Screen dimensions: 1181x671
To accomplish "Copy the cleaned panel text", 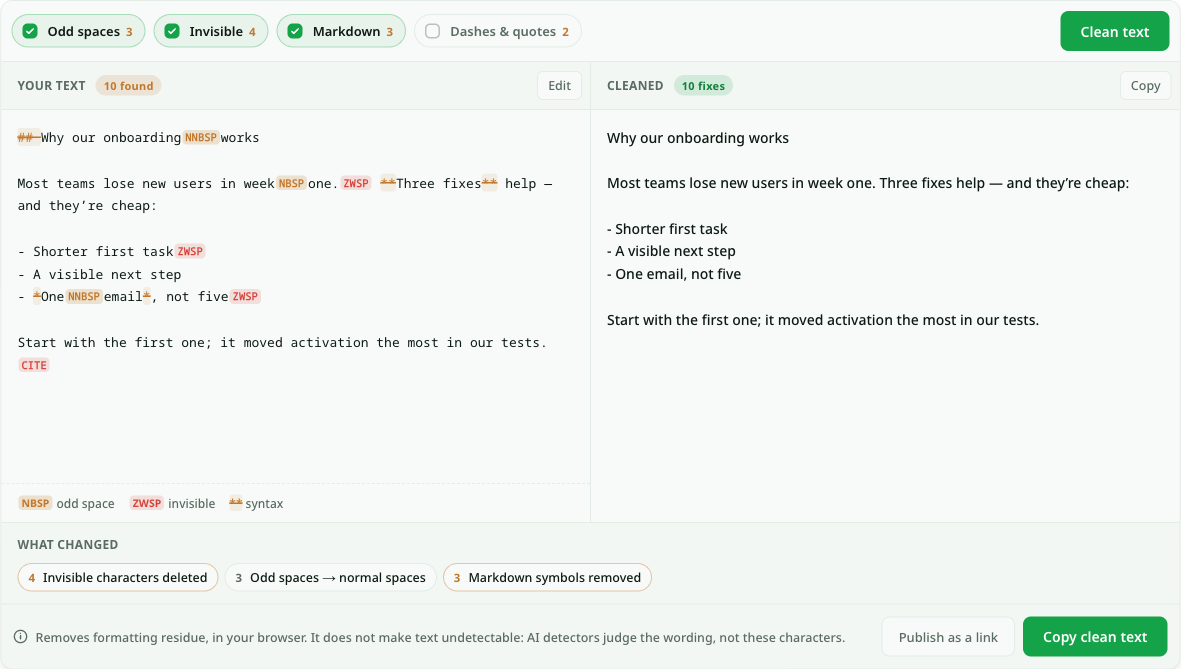I will click(x=1145, y=86).
